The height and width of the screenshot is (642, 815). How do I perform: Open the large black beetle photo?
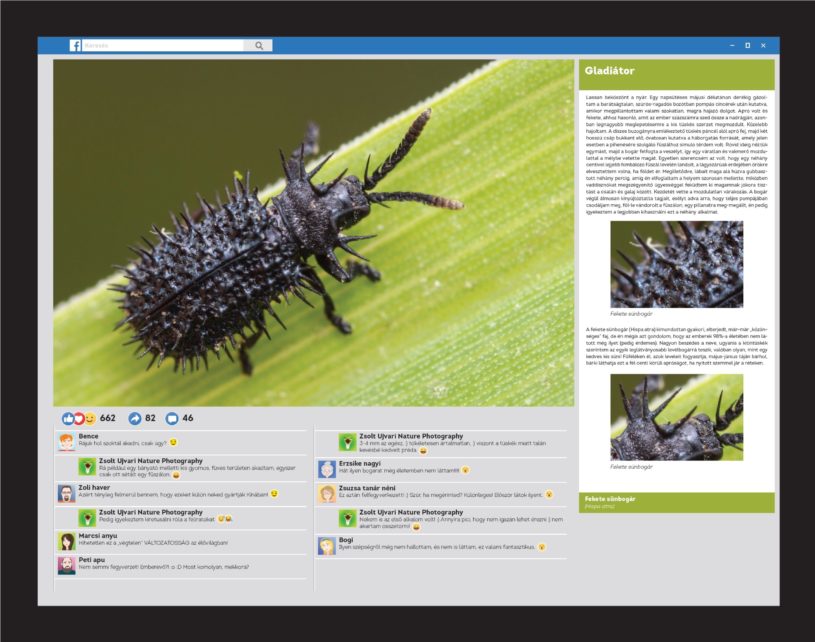[x=313, y=232]
